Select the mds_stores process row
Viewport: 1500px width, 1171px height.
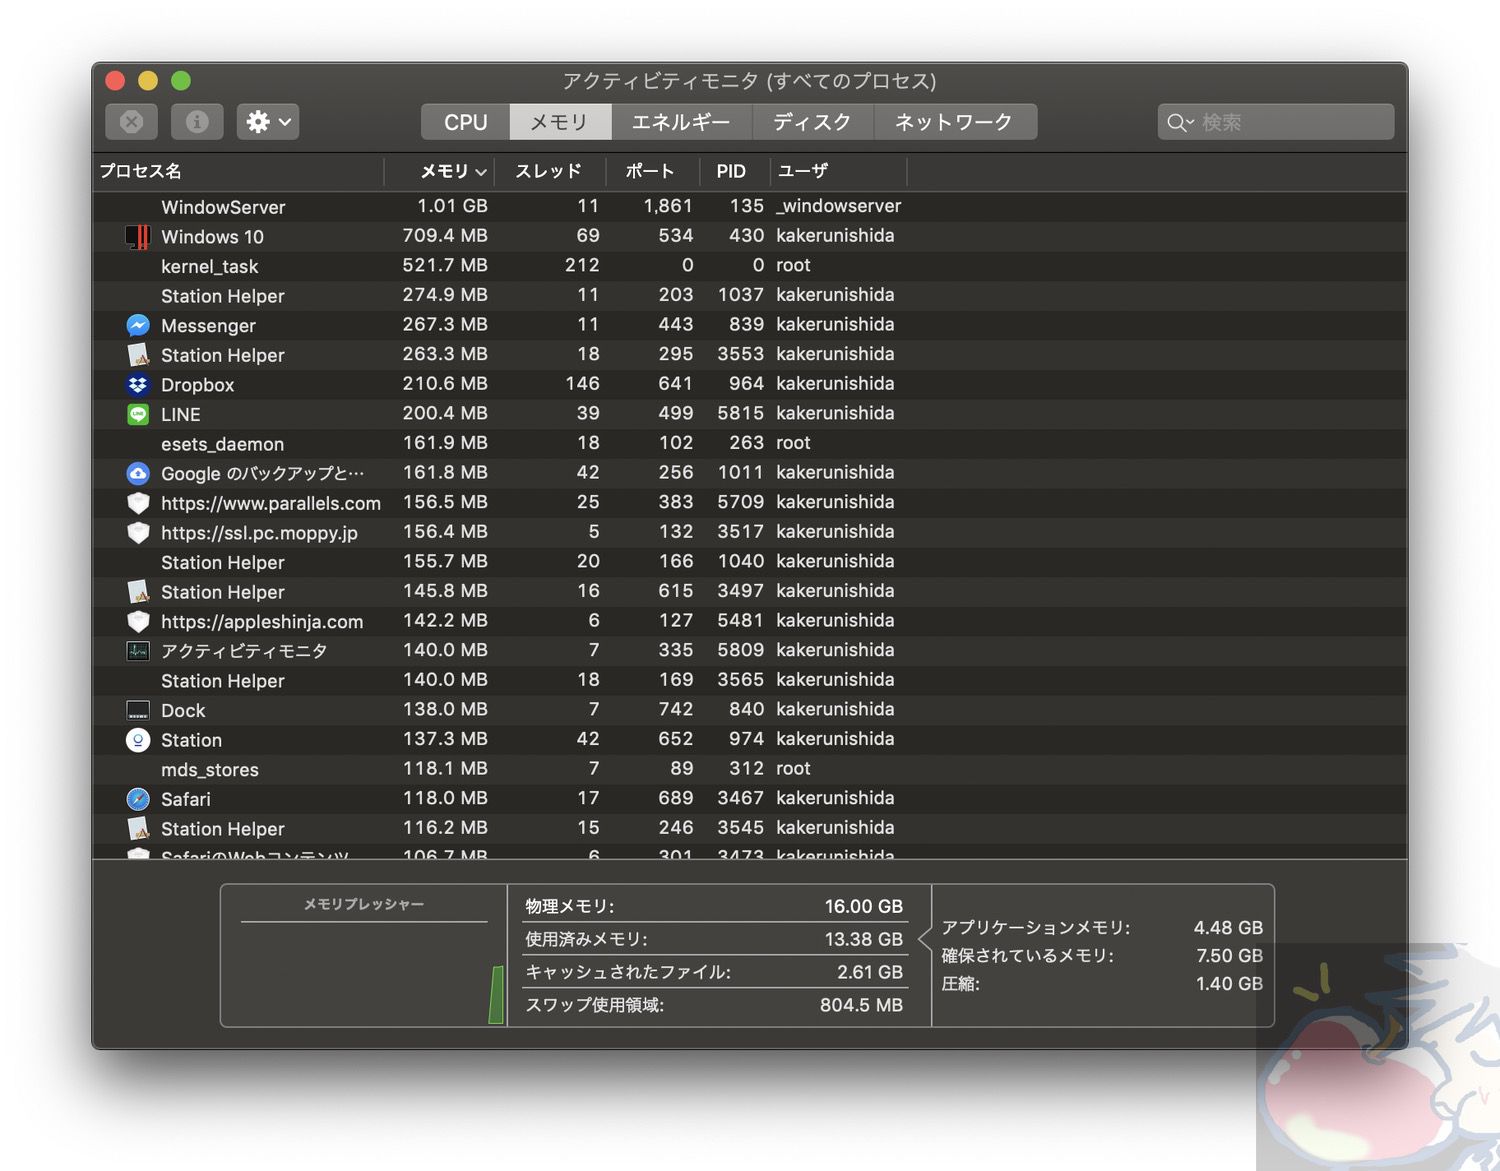tap(750, 769)
